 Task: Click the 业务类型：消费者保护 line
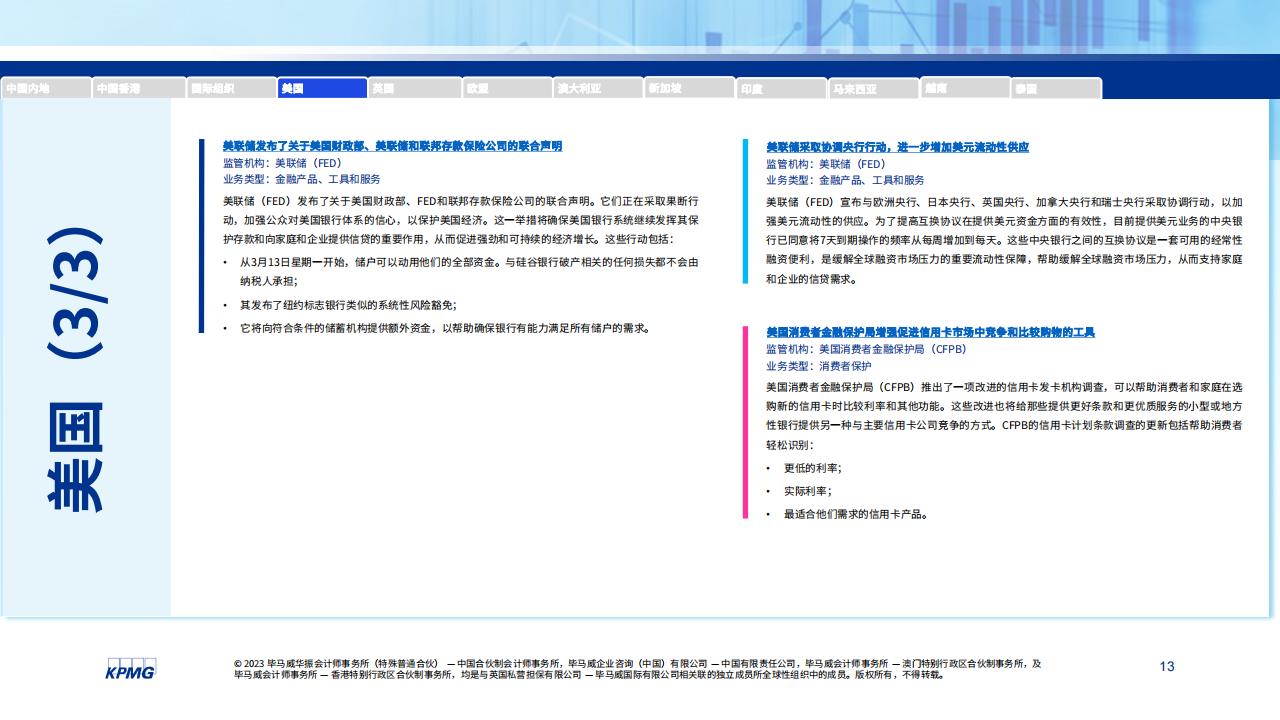click(818, 366)
